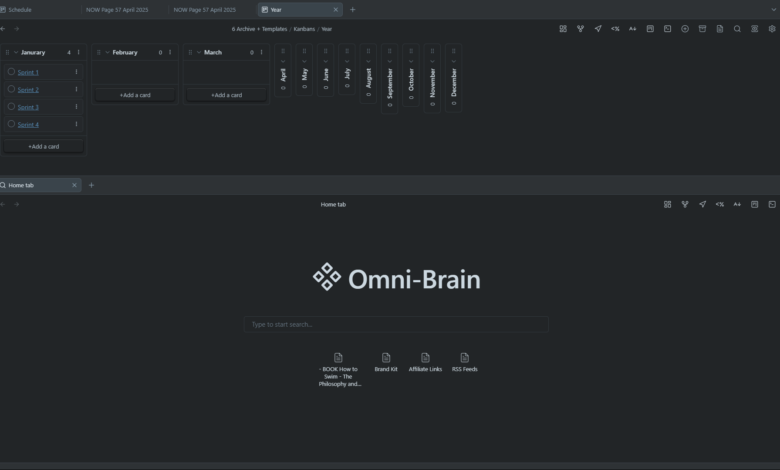The image size is (780, 470).
Task: Open Sprint 1 card options menu
Action: tap(76, 72)
